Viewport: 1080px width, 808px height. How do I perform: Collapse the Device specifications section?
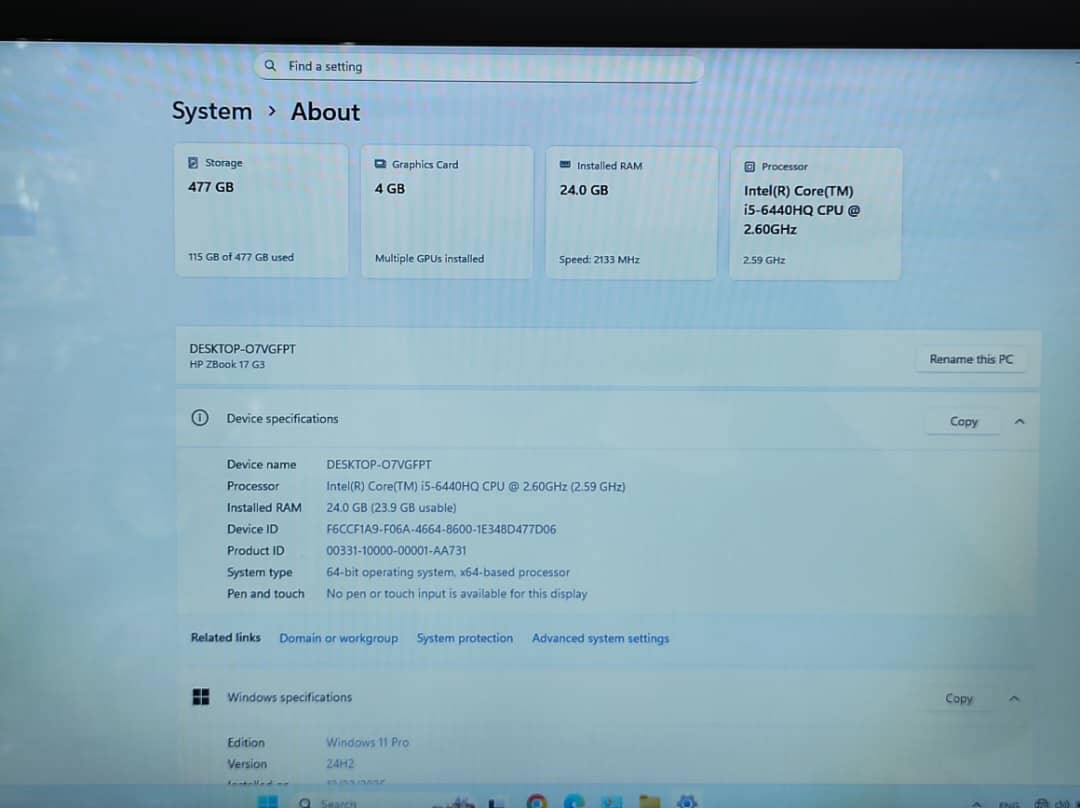tap(1019, 421)
